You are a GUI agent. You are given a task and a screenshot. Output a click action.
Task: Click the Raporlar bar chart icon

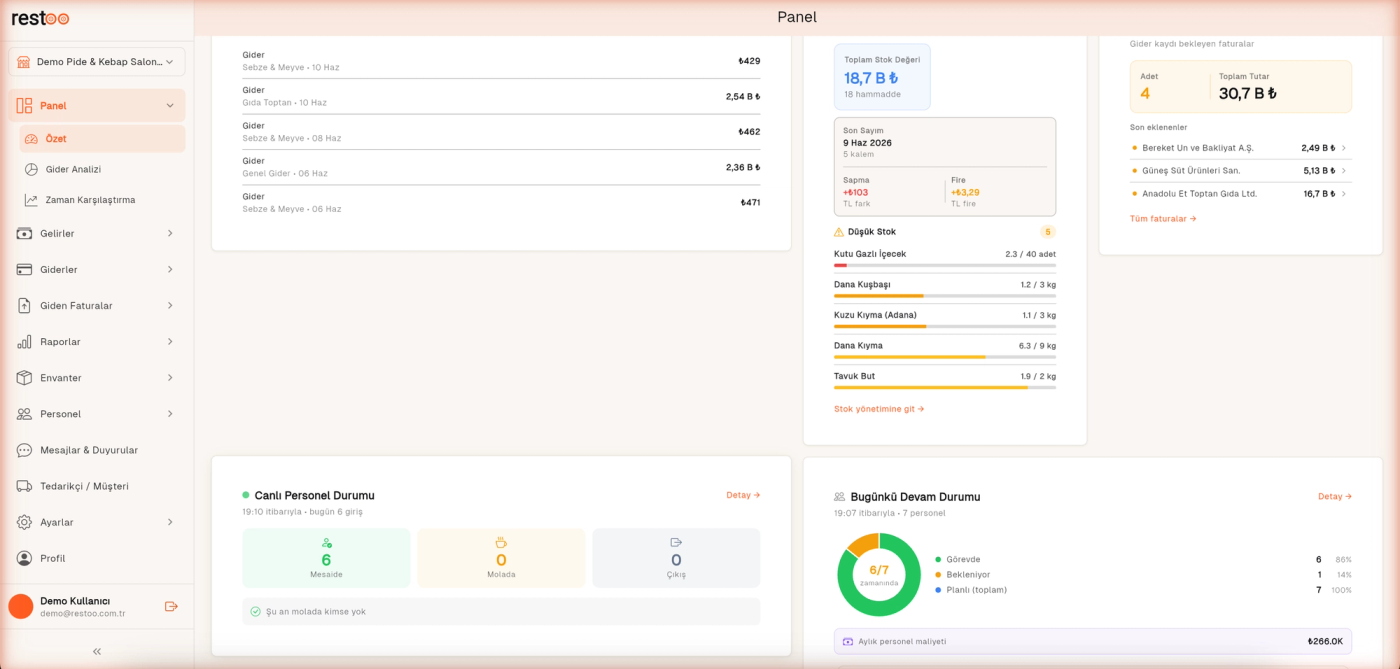point(24,342)
